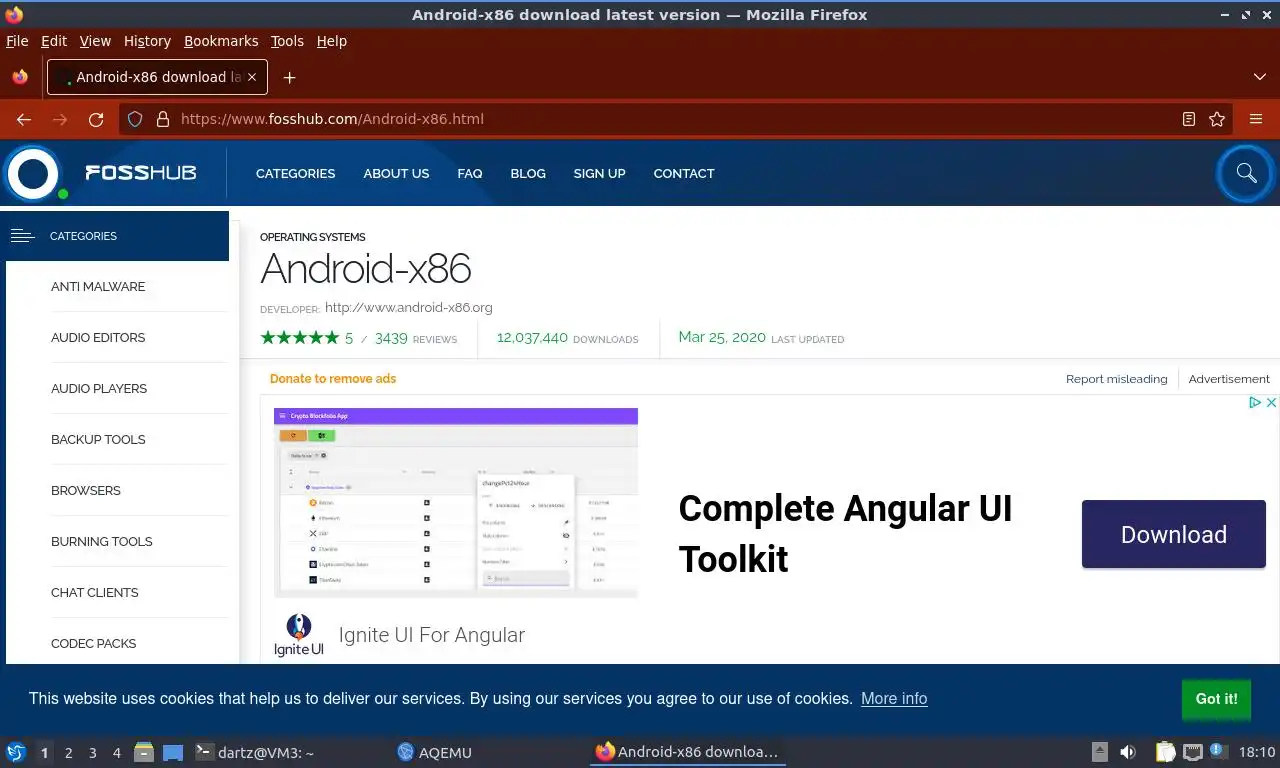Image resolution: width=1280 pixels, height=768 pixels.
Task: Select AUDIO PLAYERS category
Action: pos(99,388)
